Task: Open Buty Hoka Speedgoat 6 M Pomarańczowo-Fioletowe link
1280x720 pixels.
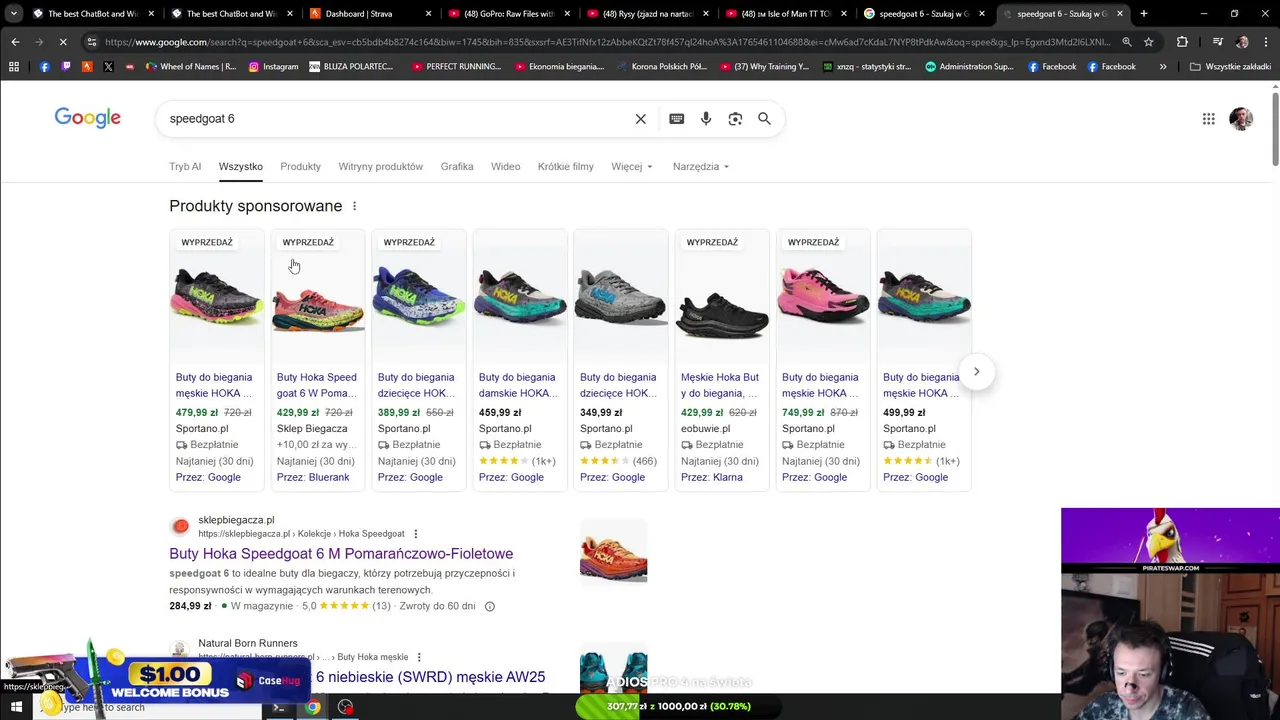Action: (x=341, y=554)
